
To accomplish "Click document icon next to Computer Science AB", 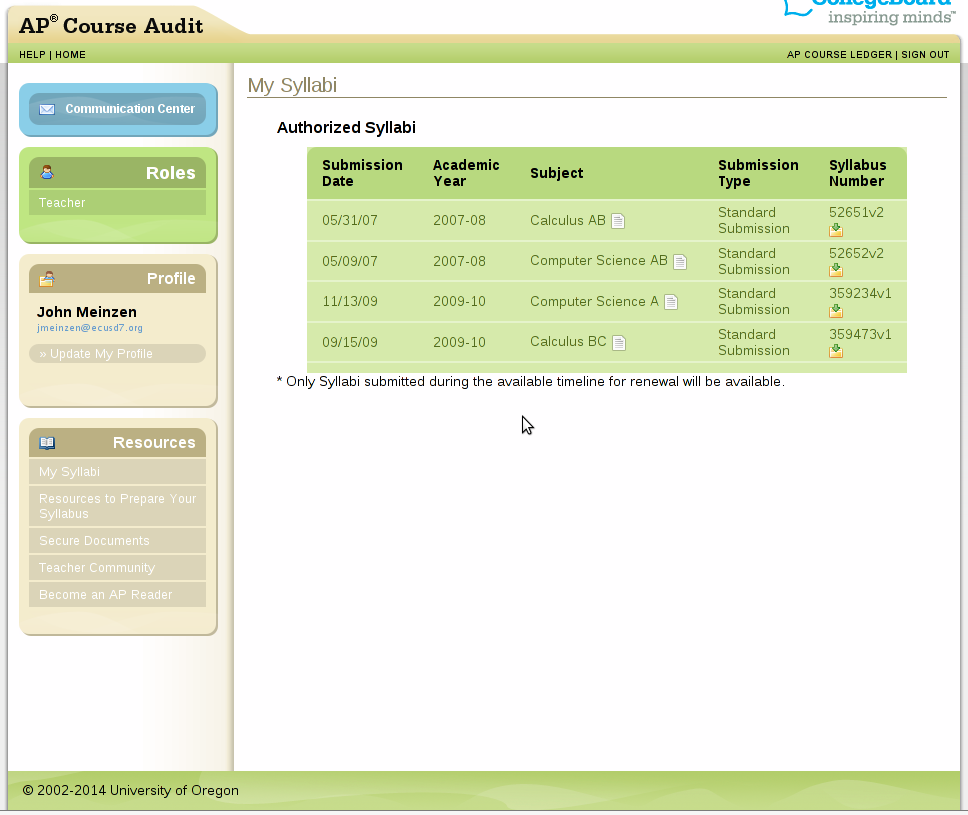I will tap(680, 262).
